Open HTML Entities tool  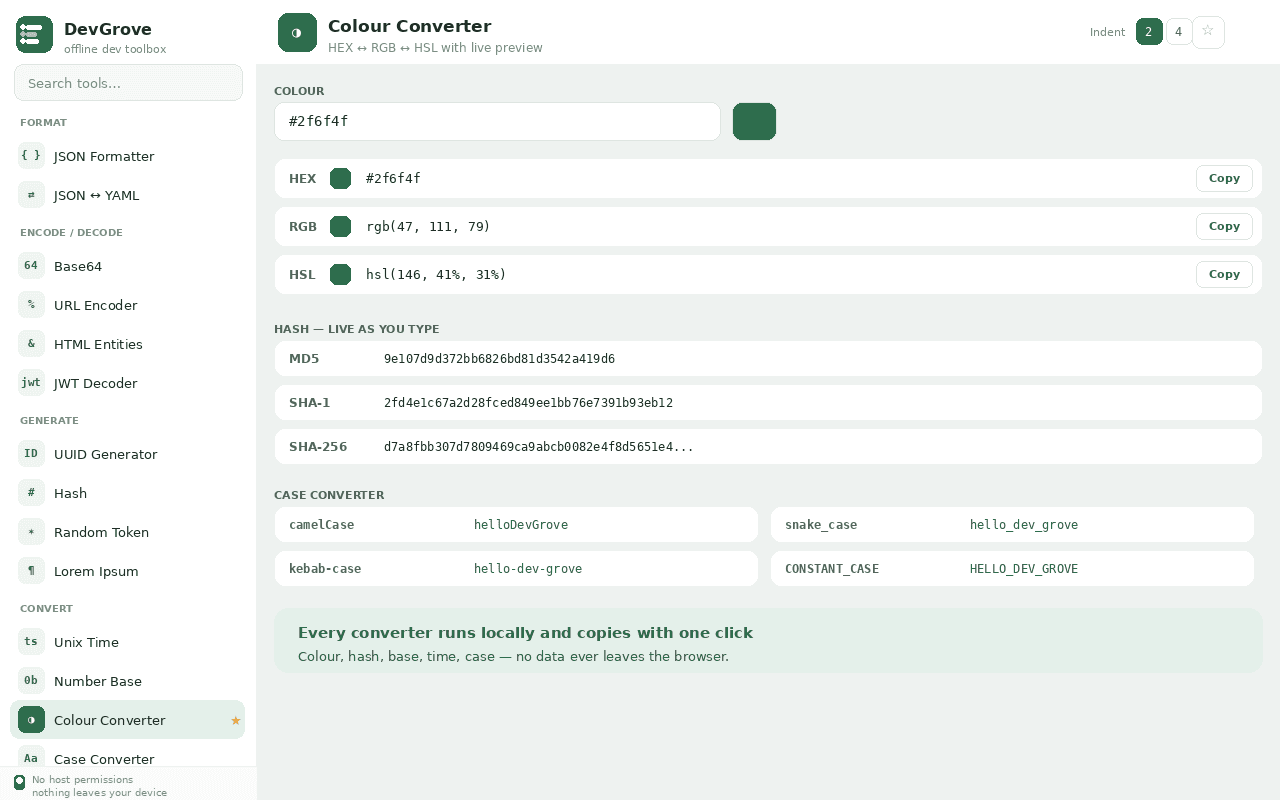pos(127,344)
